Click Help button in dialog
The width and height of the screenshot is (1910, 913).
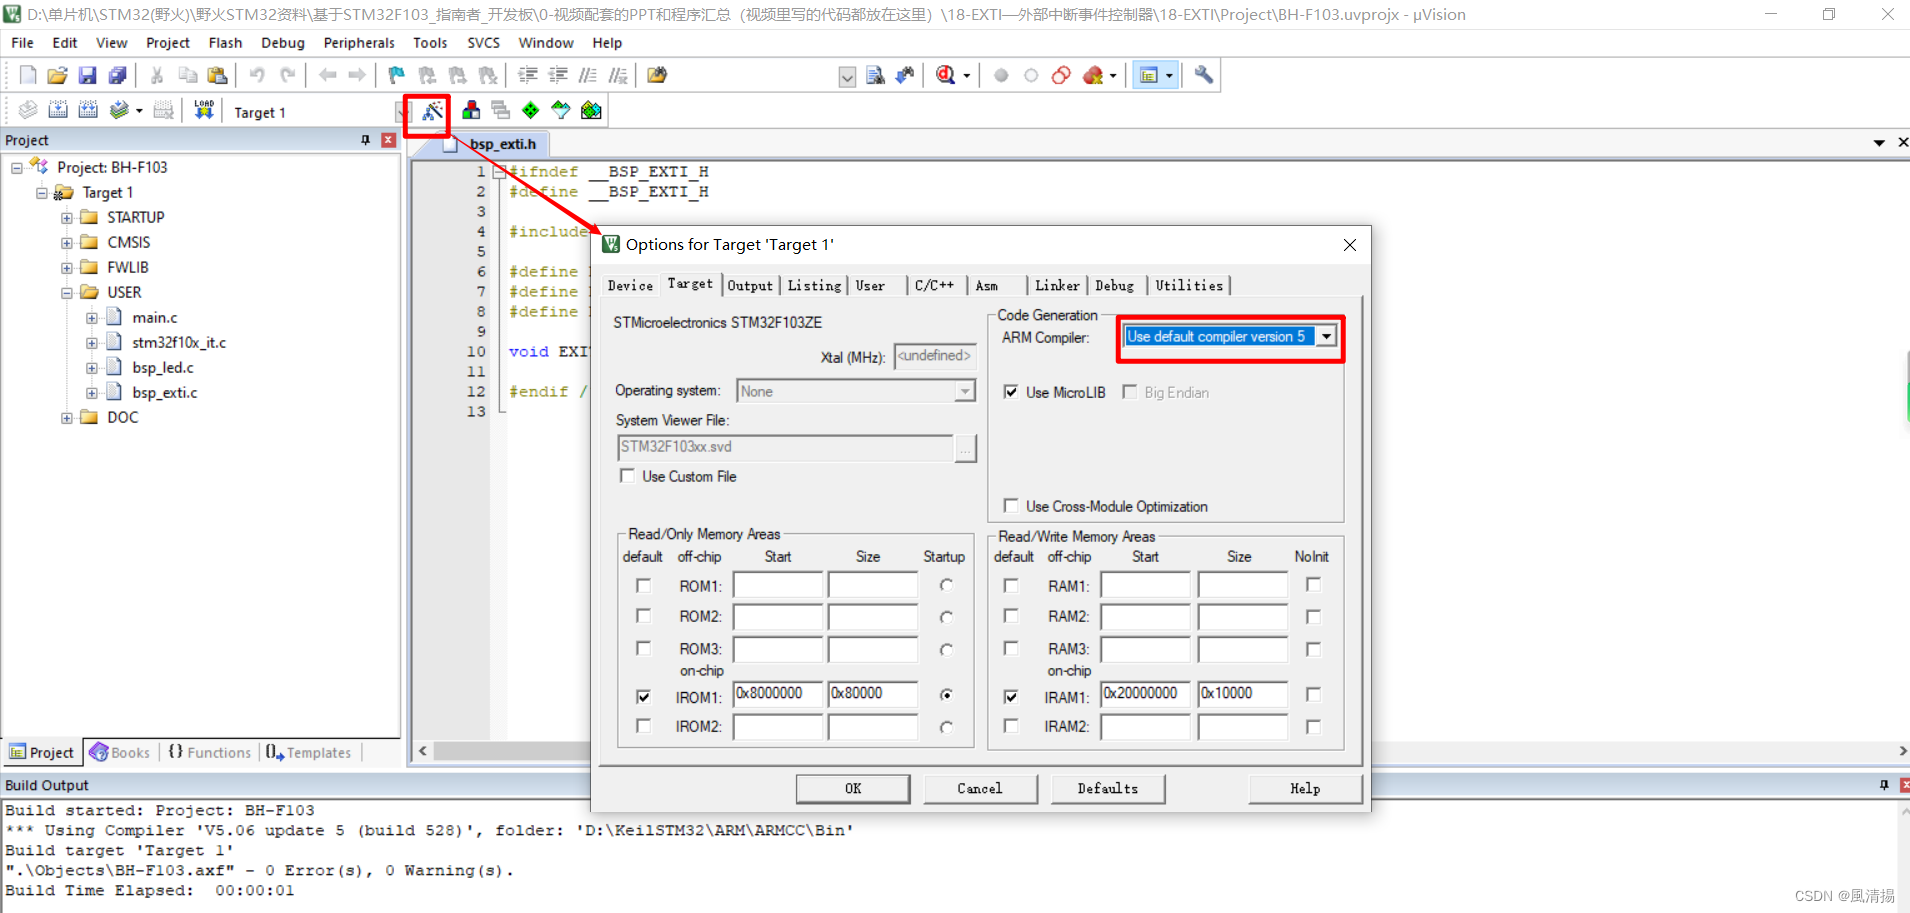pyautogui.click(x=1305, y=788)
